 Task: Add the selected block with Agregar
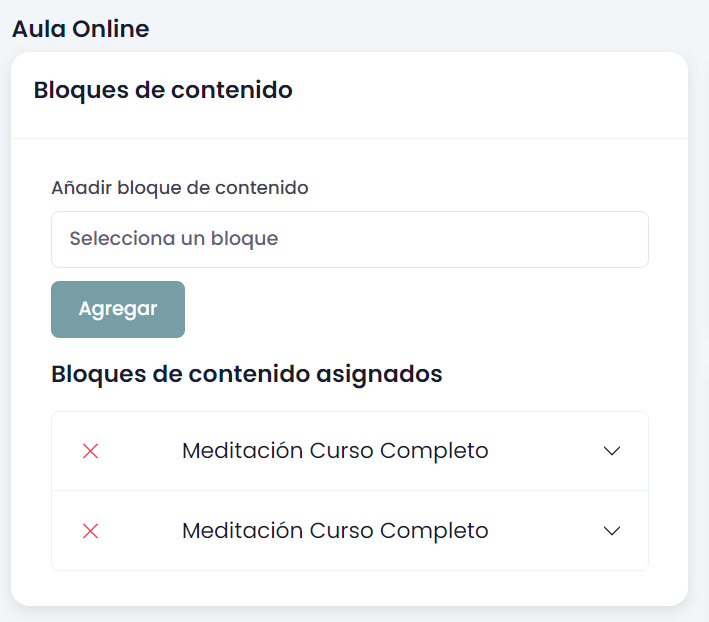coord(118,309)
